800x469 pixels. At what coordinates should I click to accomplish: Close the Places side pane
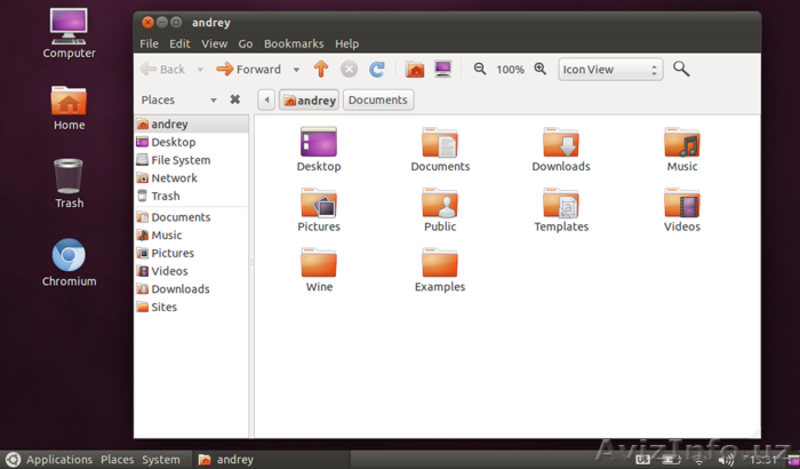(235, 100)
